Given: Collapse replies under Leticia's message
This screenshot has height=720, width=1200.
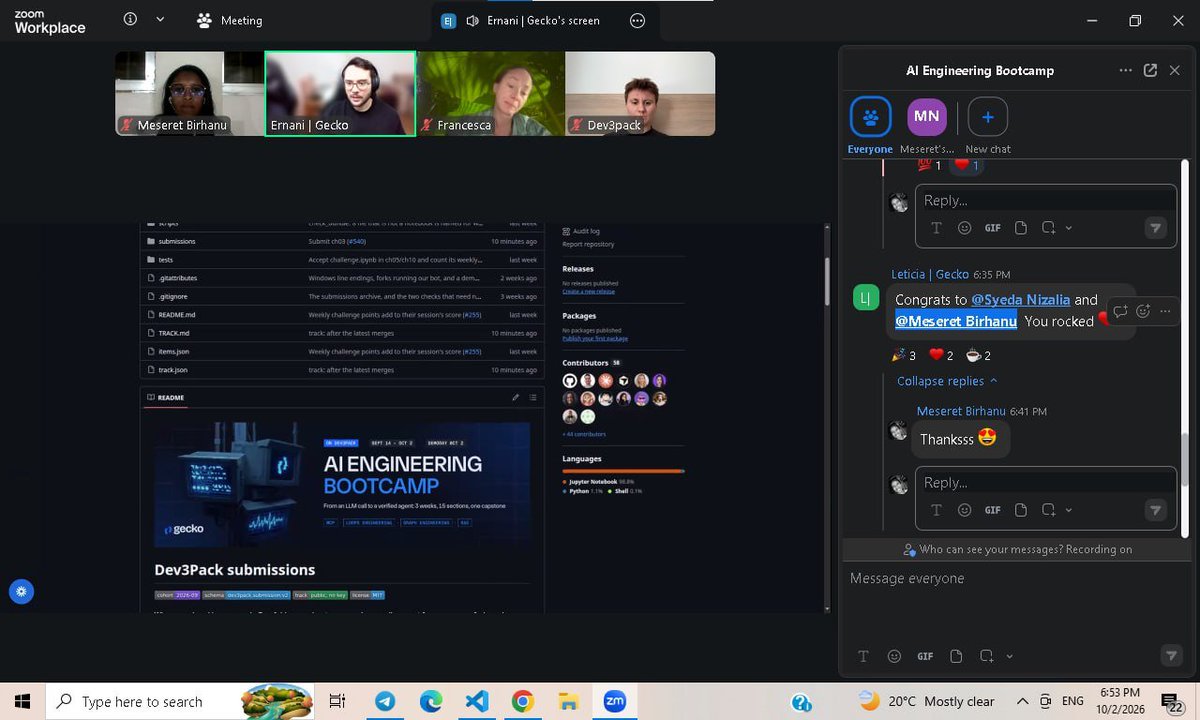Looking at the screenshot, I should pos(947,381).
